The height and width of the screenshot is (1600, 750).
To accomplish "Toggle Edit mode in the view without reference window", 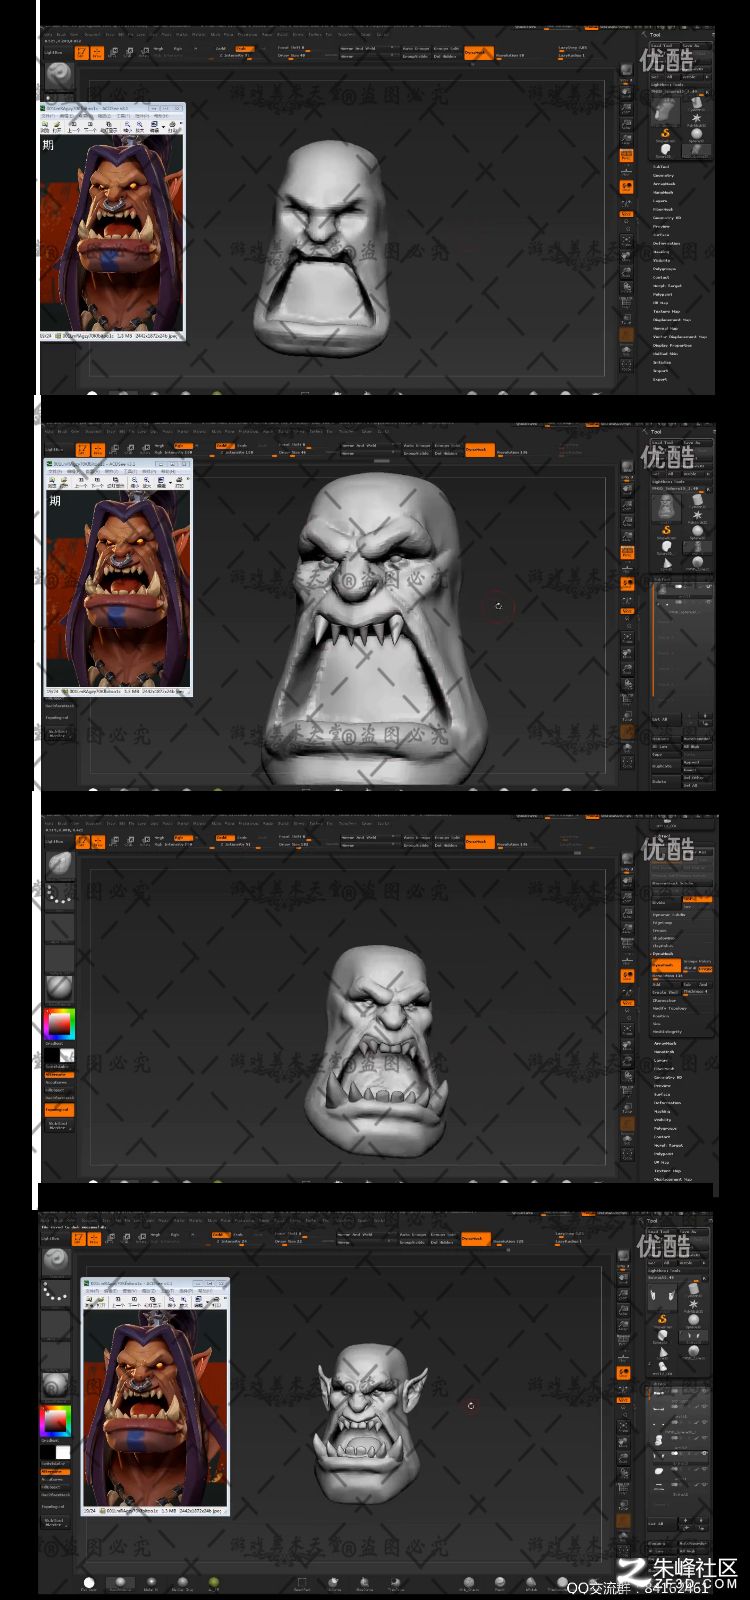I will 83,842.
